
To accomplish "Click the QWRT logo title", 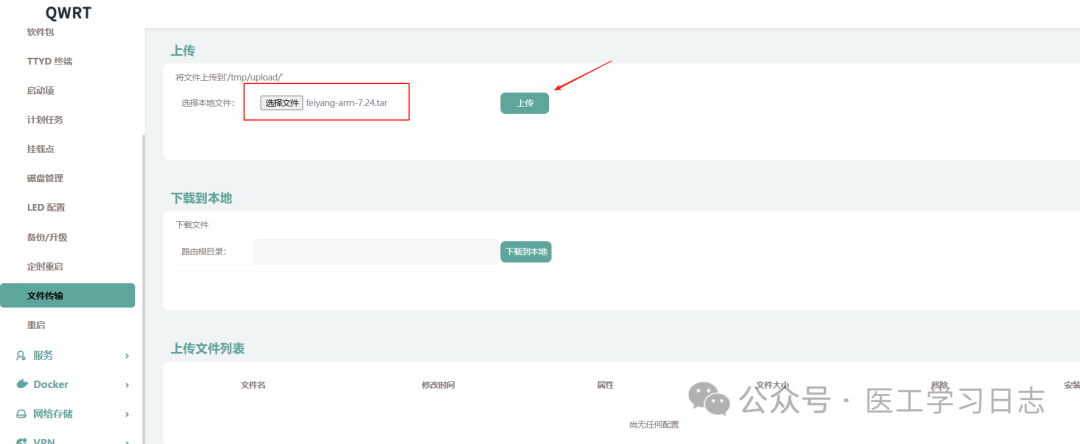I will [x=68, y=12].
